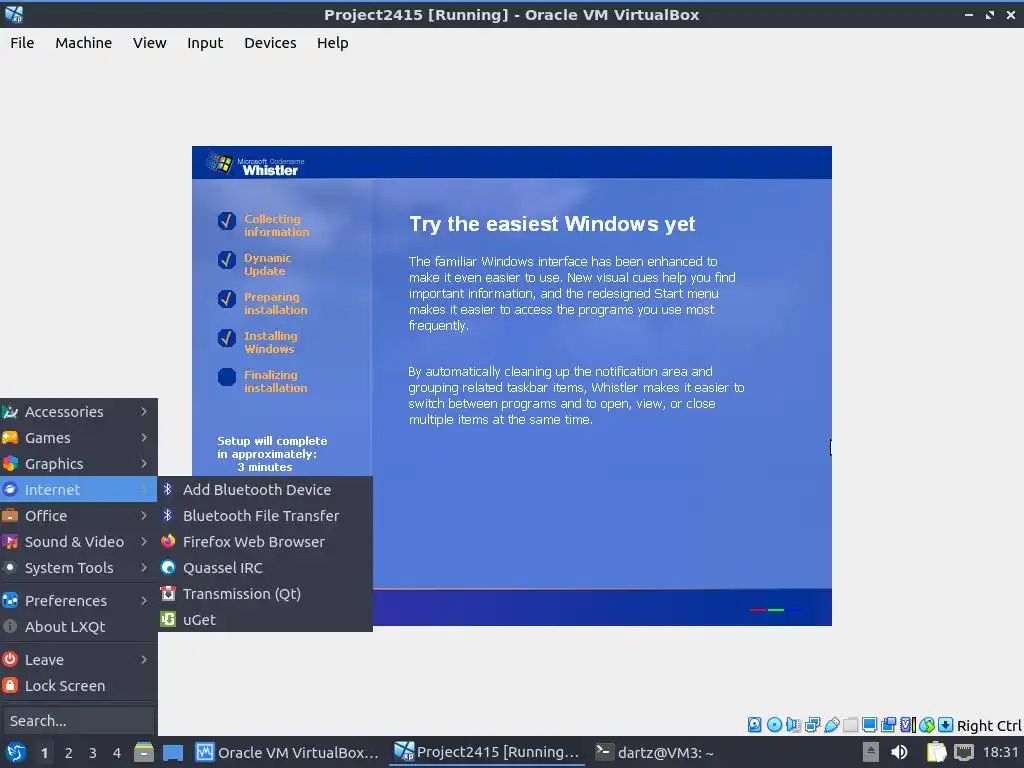The image size is (1024, 768).
Task: Expand the Accessories submenu arrow
Action: coord(144,411)
